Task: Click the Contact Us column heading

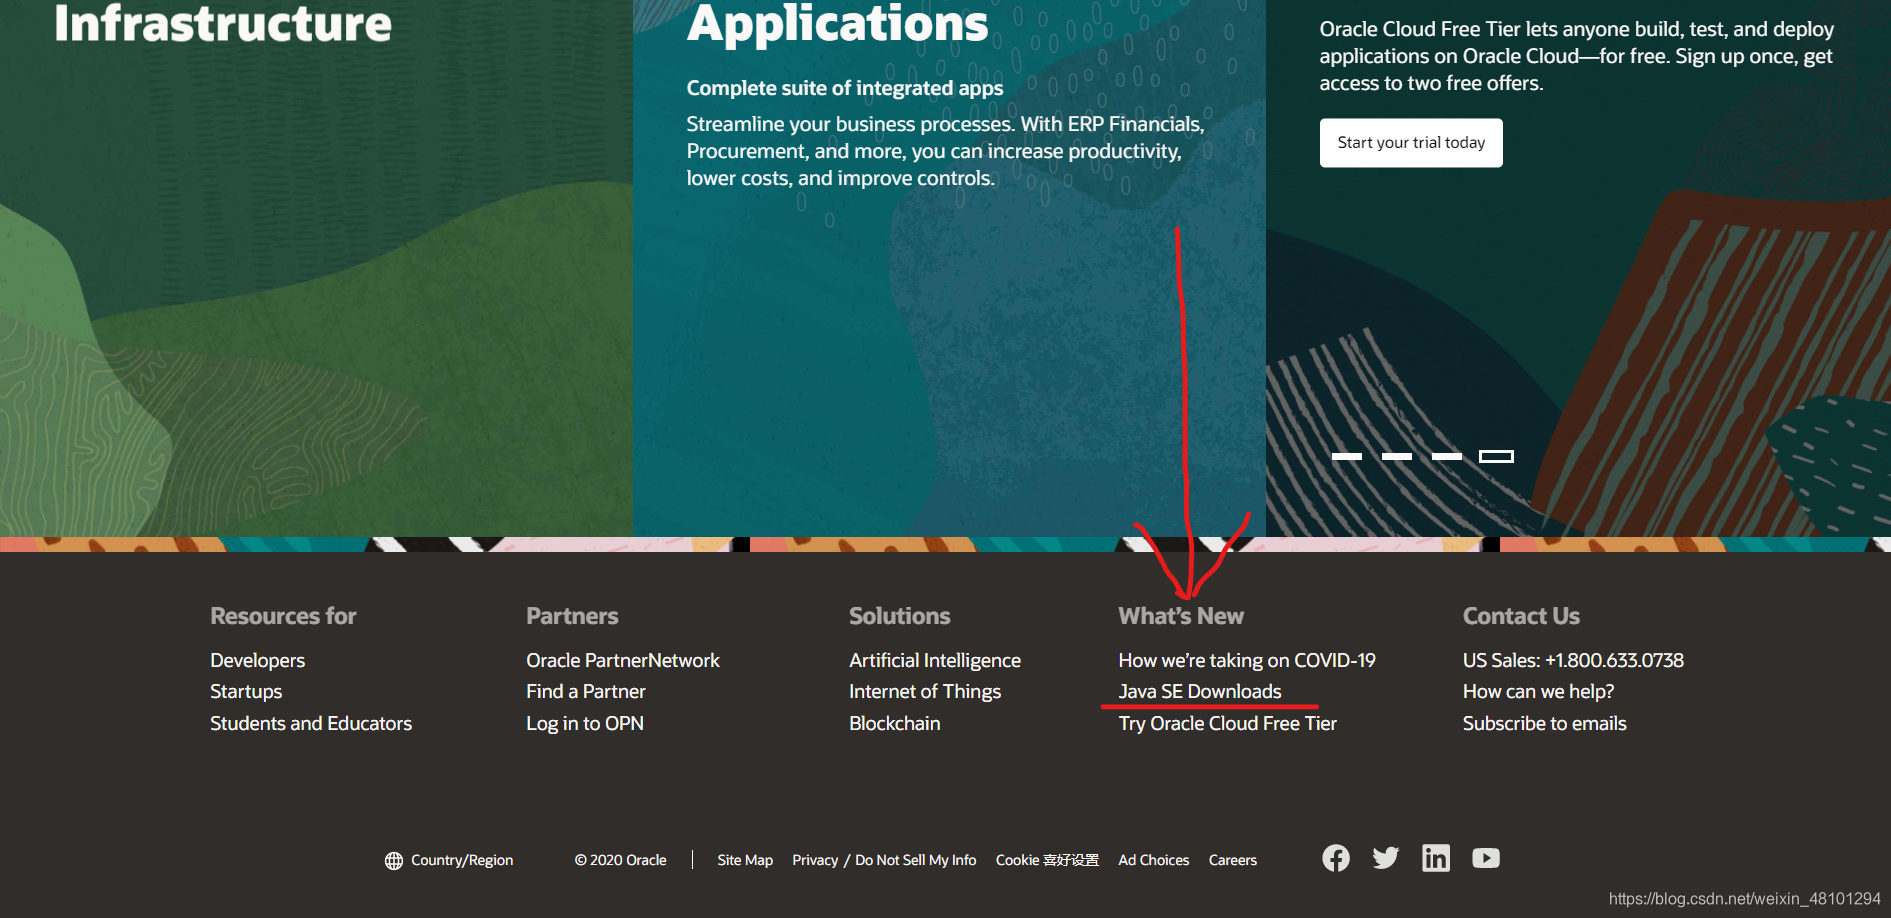Action: (1521, 616)
